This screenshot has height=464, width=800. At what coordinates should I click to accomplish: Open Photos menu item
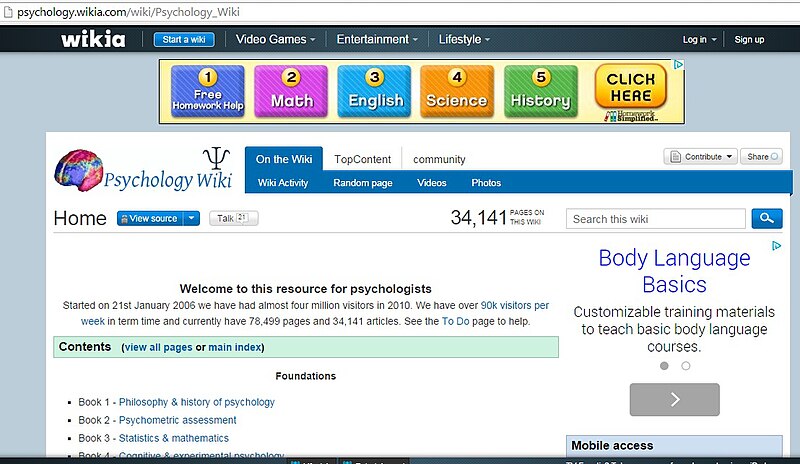click(x=486, y=183)
